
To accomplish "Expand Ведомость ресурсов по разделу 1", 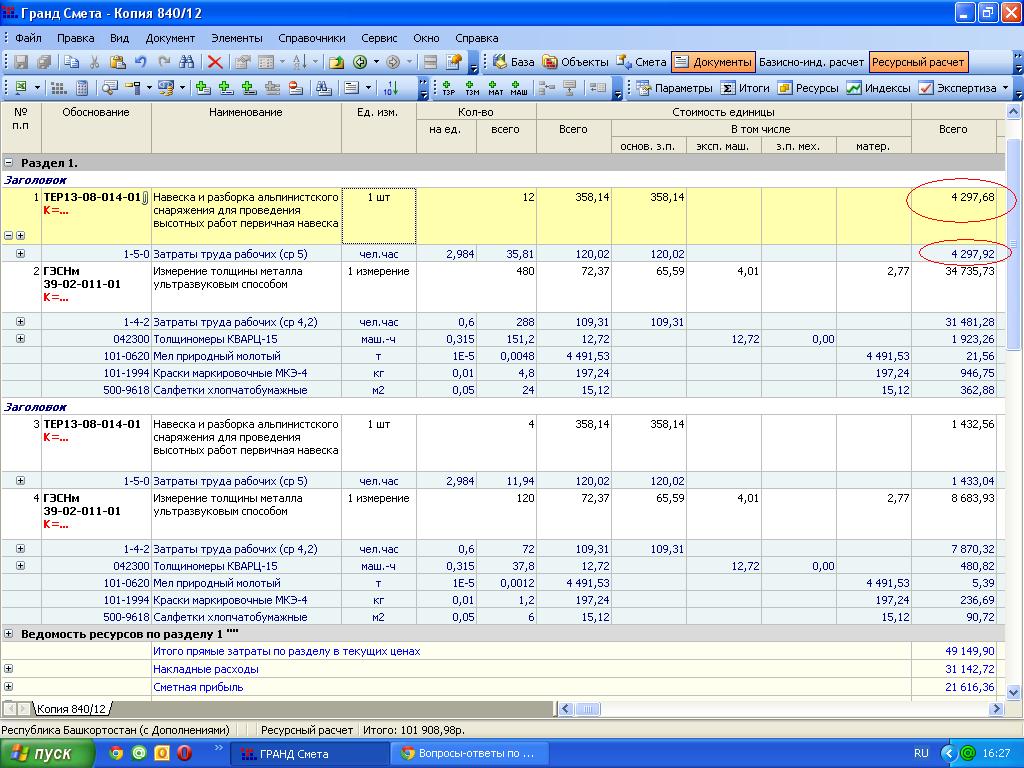I will 9,634.
